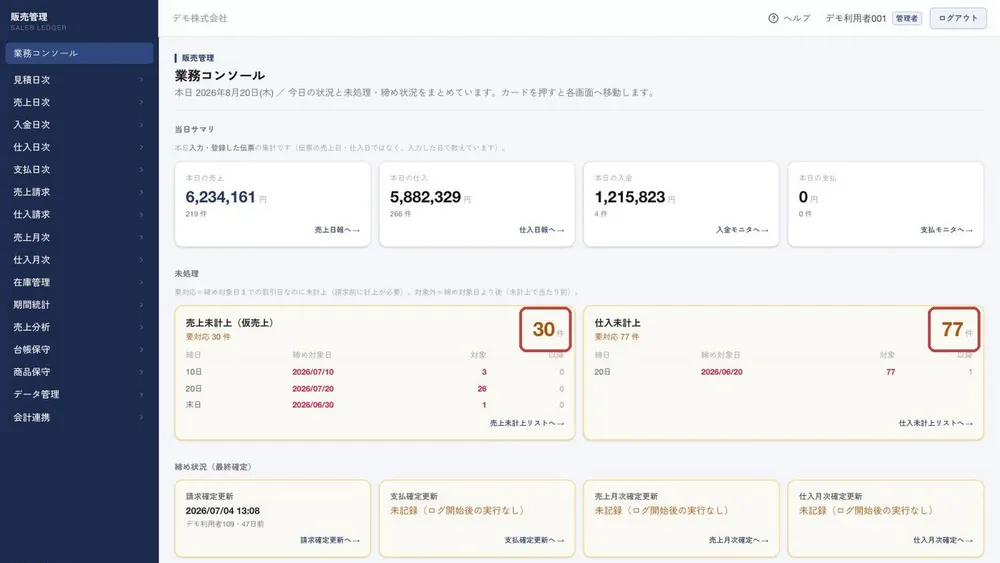Expand the 期間統計 chevron

[141, 305]
